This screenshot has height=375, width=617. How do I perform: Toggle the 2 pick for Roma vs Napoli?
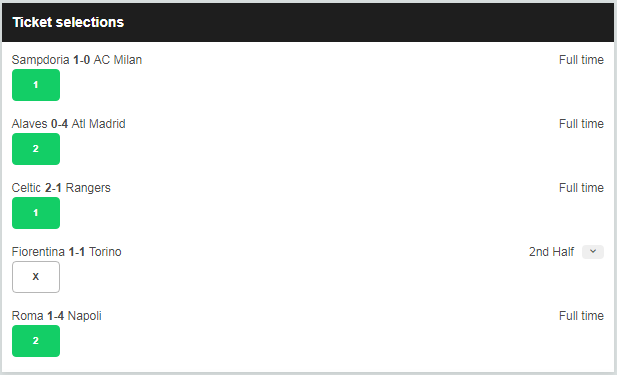(x=36, y=341)
